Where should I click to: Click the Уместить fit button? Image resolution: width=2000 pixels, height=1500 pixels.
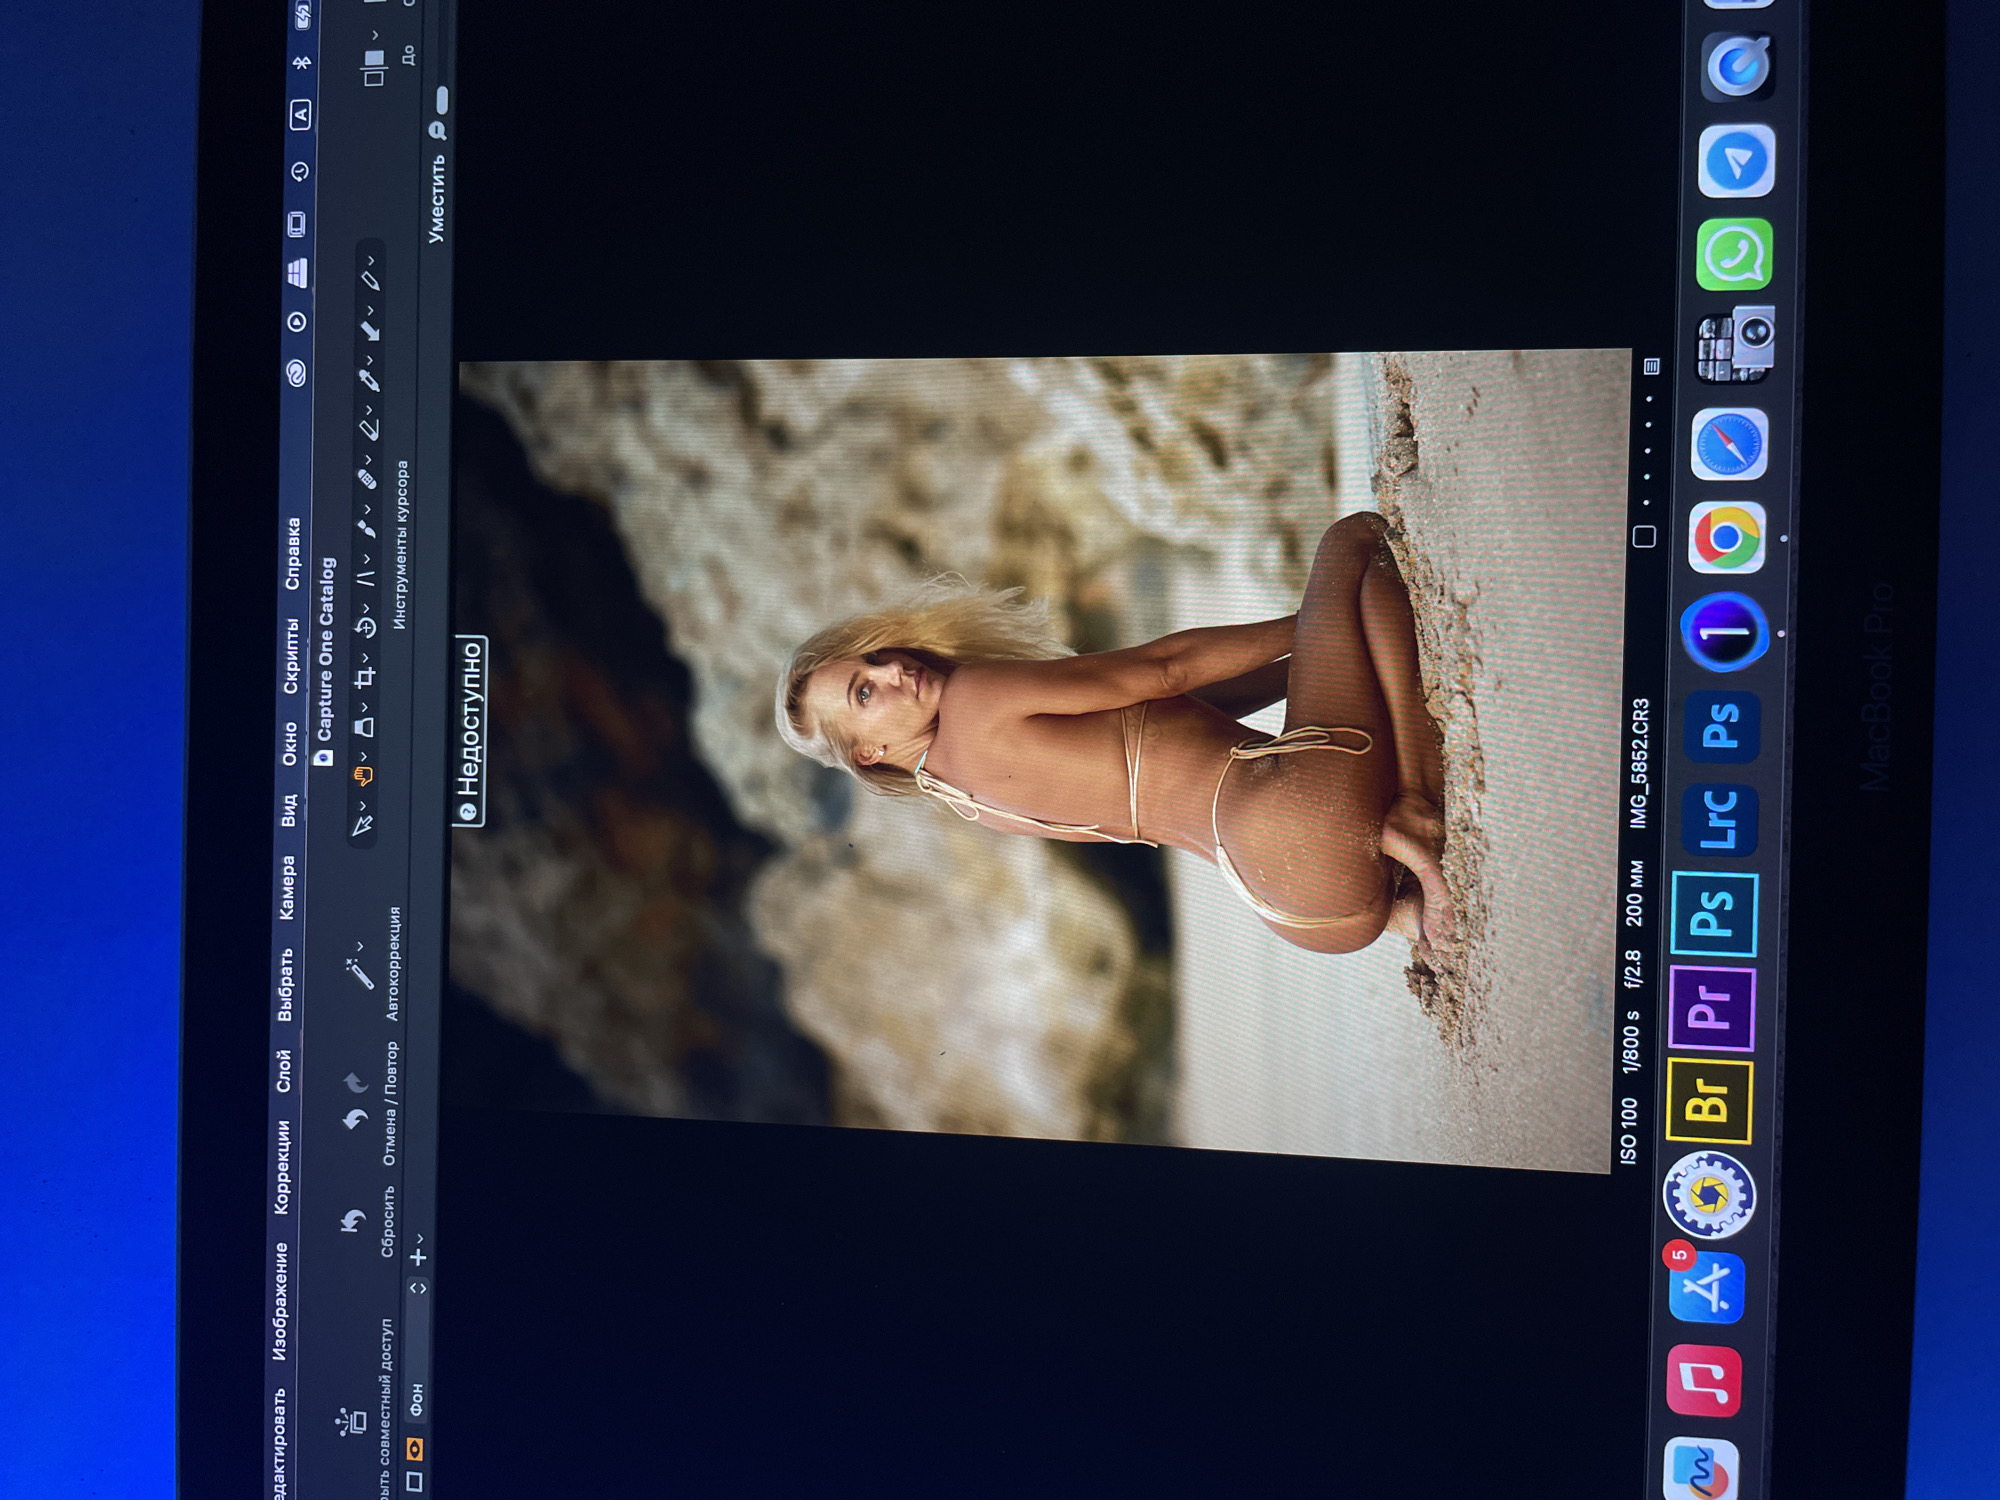437,198
